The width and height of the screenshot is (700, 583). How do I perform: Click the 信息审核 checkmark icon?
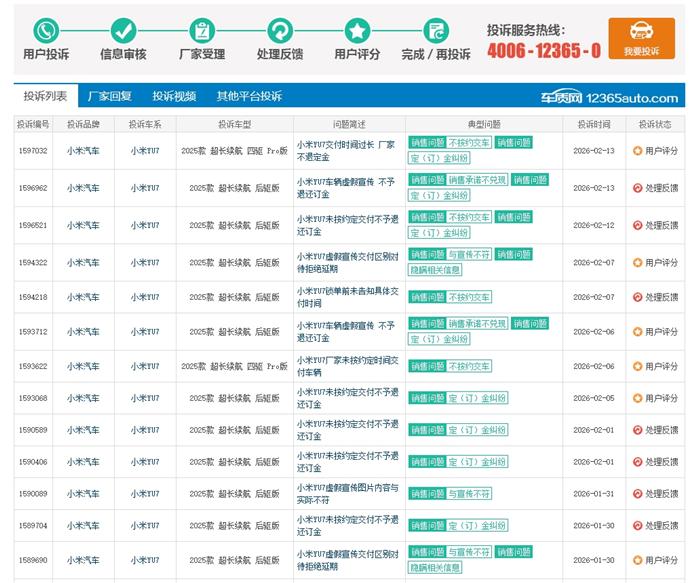click(123, 30)
